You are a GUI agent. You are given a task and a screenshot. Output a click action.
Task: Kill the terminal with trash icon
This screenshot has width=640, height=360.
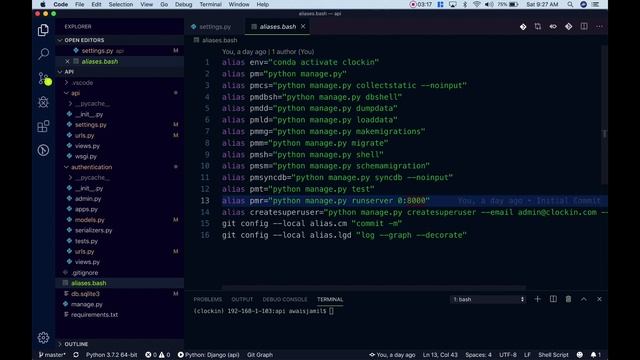tap(568, 299)
